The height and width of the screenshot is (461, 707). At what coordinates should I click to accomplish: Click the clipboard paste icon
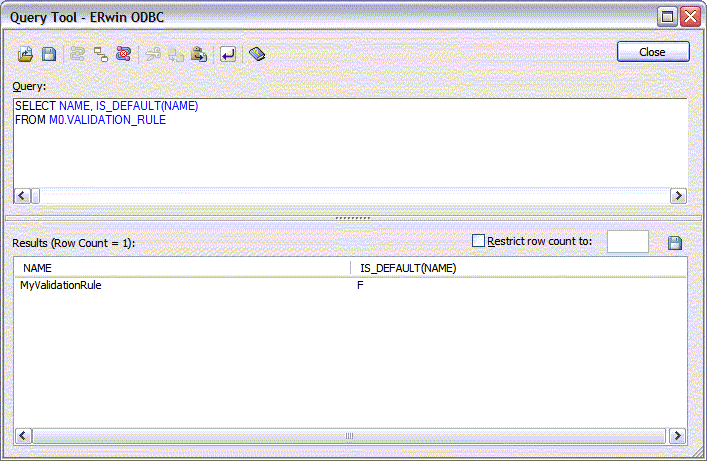(x=199, y=55)
